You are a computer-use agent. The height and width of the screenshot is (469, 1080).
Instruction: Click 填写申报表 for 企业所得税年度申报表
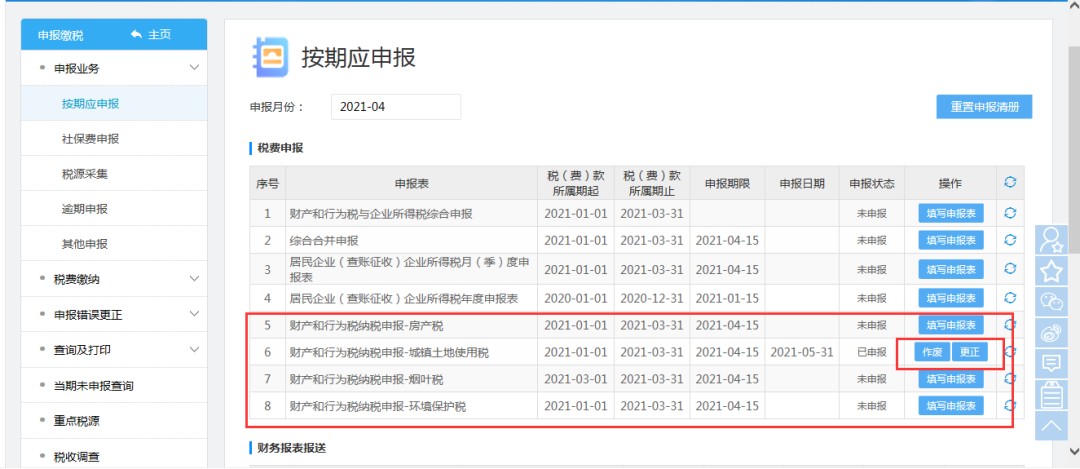click(x=951, y=298)
